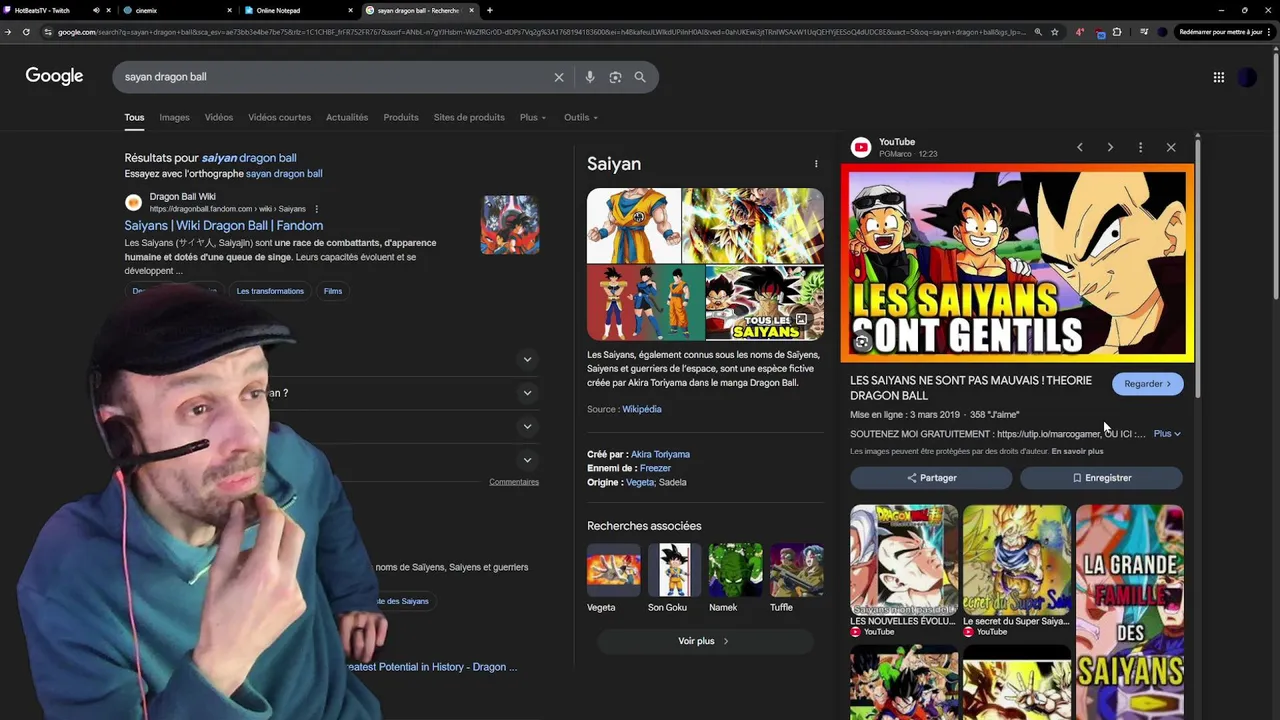Open the Namek related search thumbnail
The image size is (1280, 720).
point(735,570)
